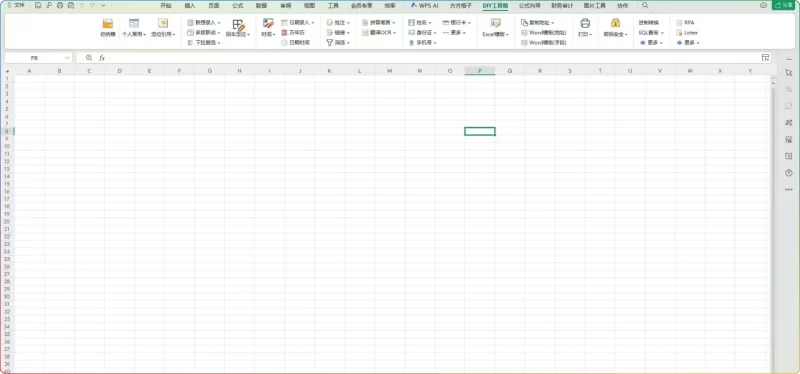The height and width of the screenshot is (374, 800).
Task: Switch to the 数据 tab
Action: (x=261, y=5)
